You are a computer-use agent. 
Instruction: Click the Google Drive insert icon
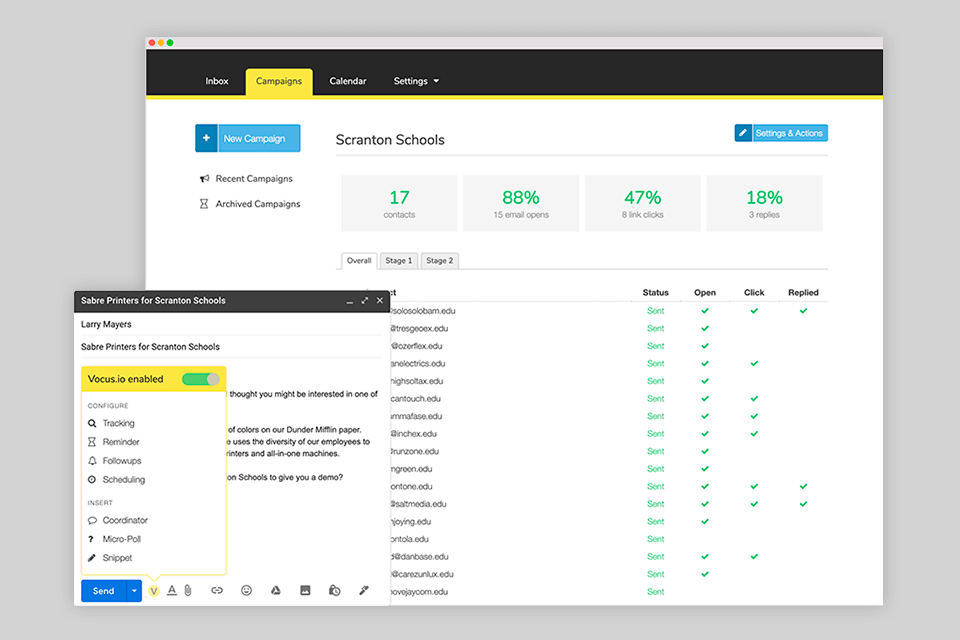point(276,590)
